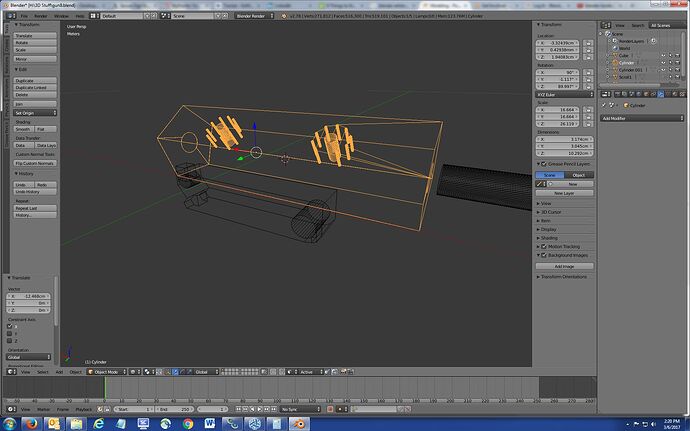690x431 pixels.
Task: Click the Duplicate Linked button
Action: (35, 88)
